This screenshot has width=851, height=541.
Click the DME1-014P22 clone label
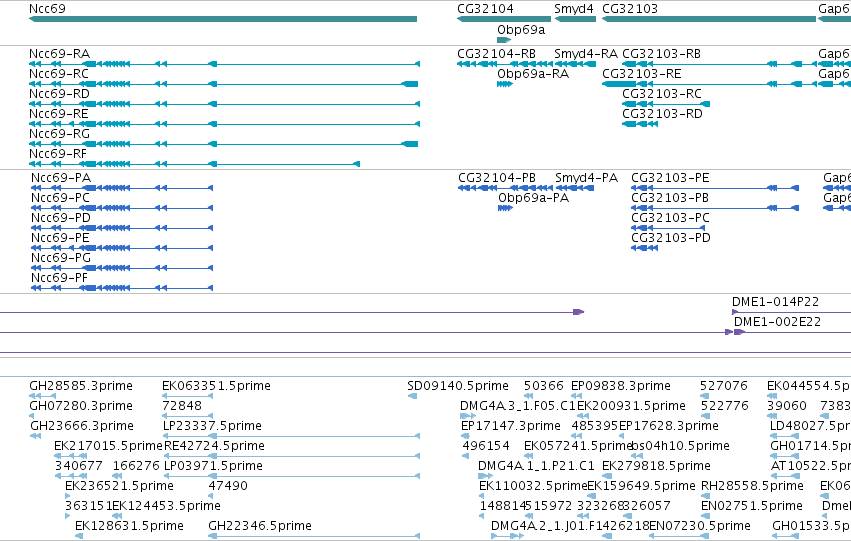[x=776, y=302]
